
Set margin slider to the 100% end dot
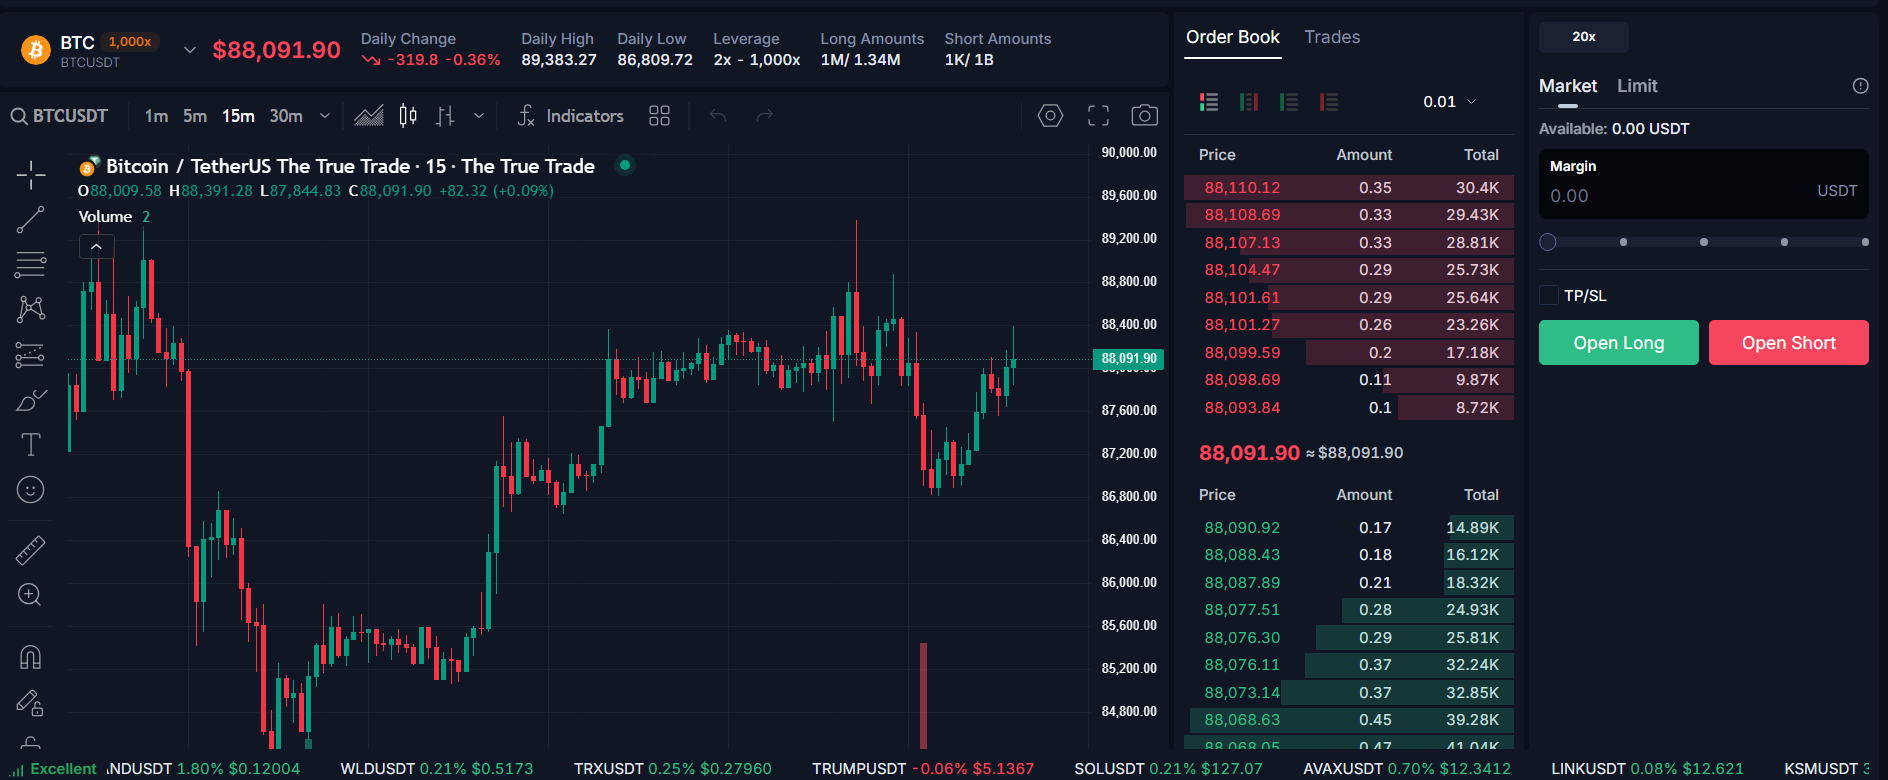(x=1865, y=242)
